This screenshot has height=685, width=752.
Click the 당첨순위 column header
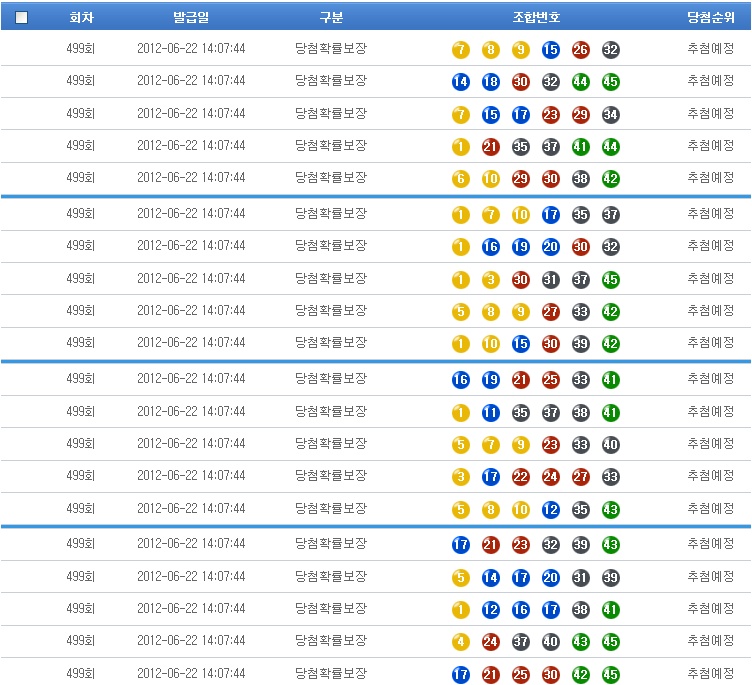pos(710,17)
